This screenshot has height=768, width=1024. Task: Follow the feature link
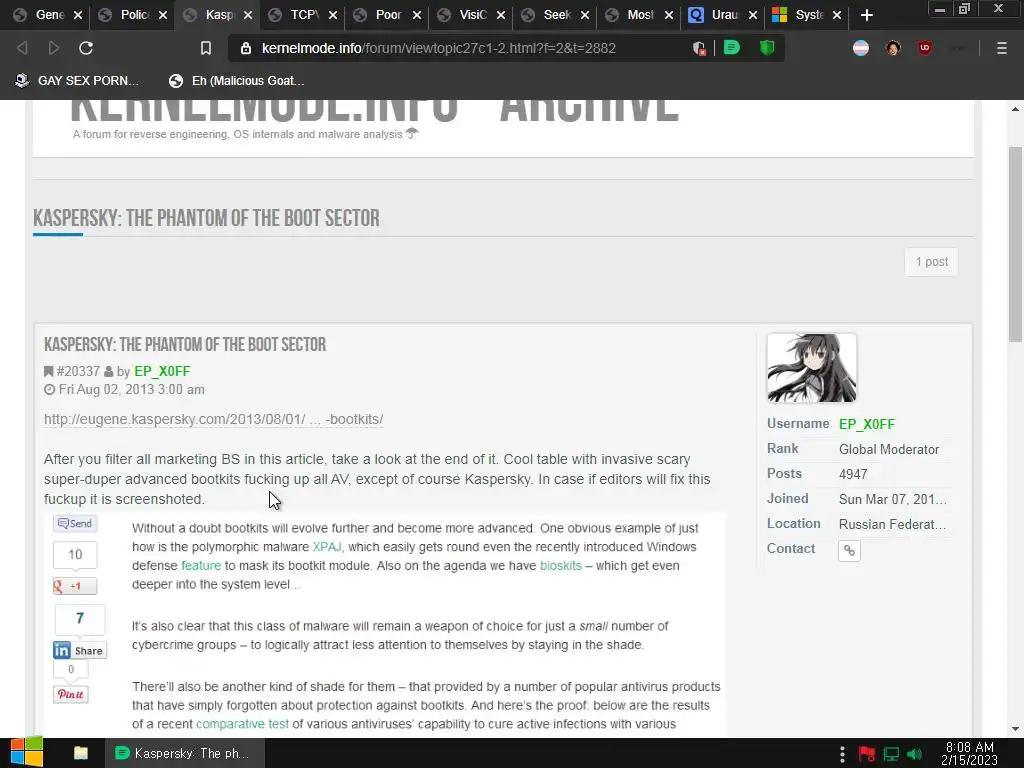coord(201,566)
